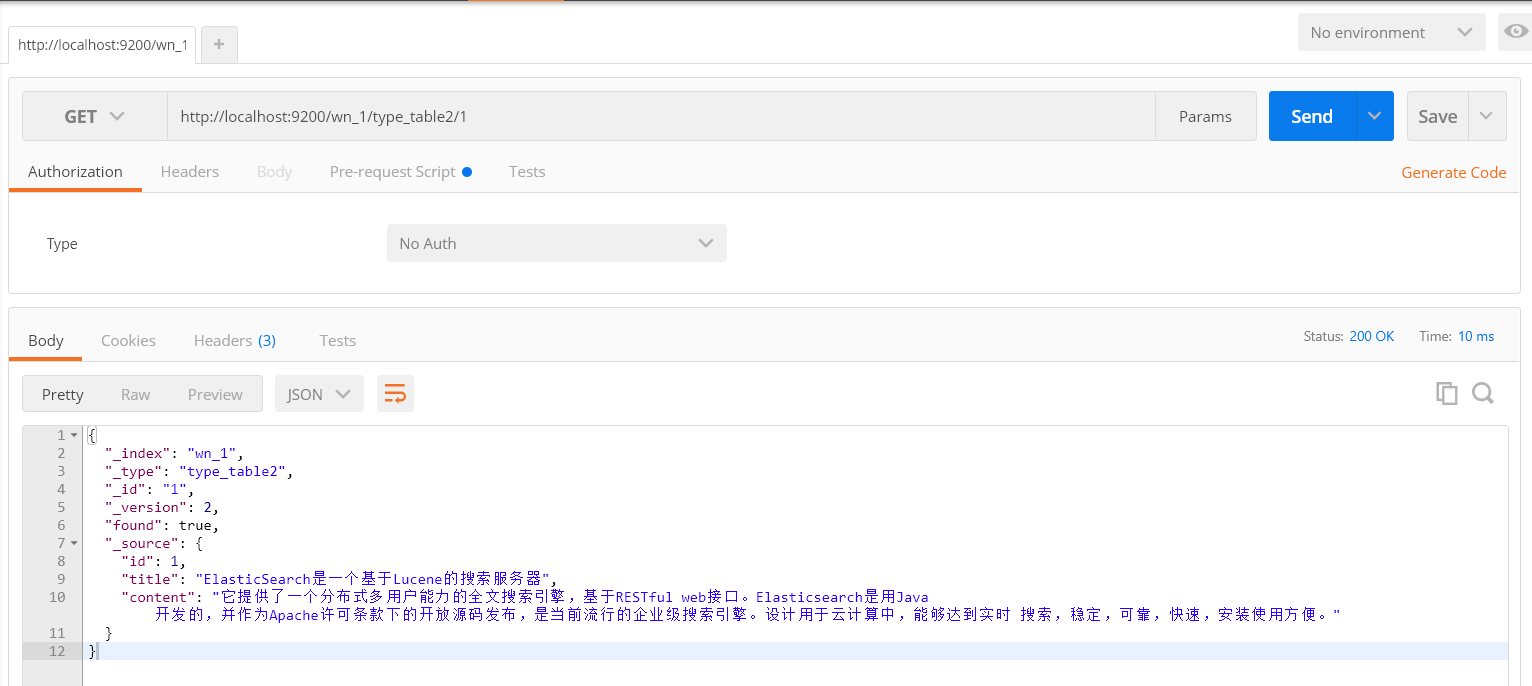
Task: Select the disabled Body request tab
Action: tap(274, 172)
